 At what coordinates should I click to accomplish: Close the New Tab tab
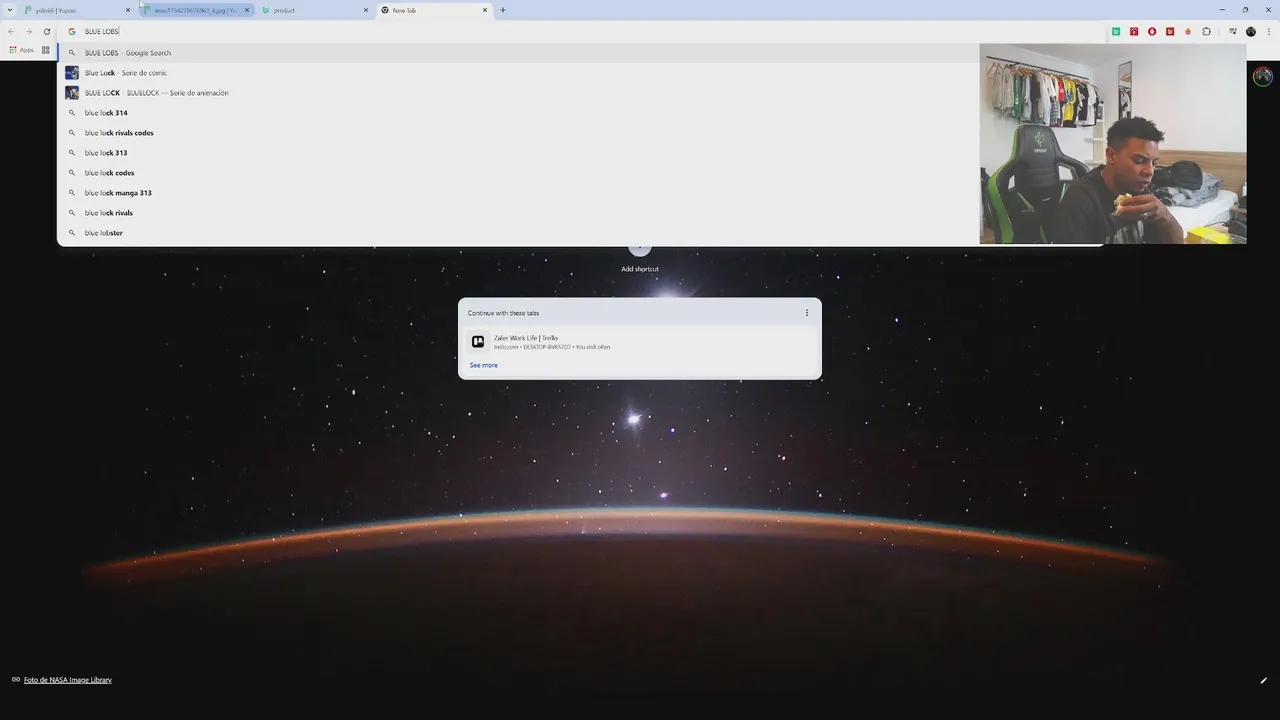(485, 10)
